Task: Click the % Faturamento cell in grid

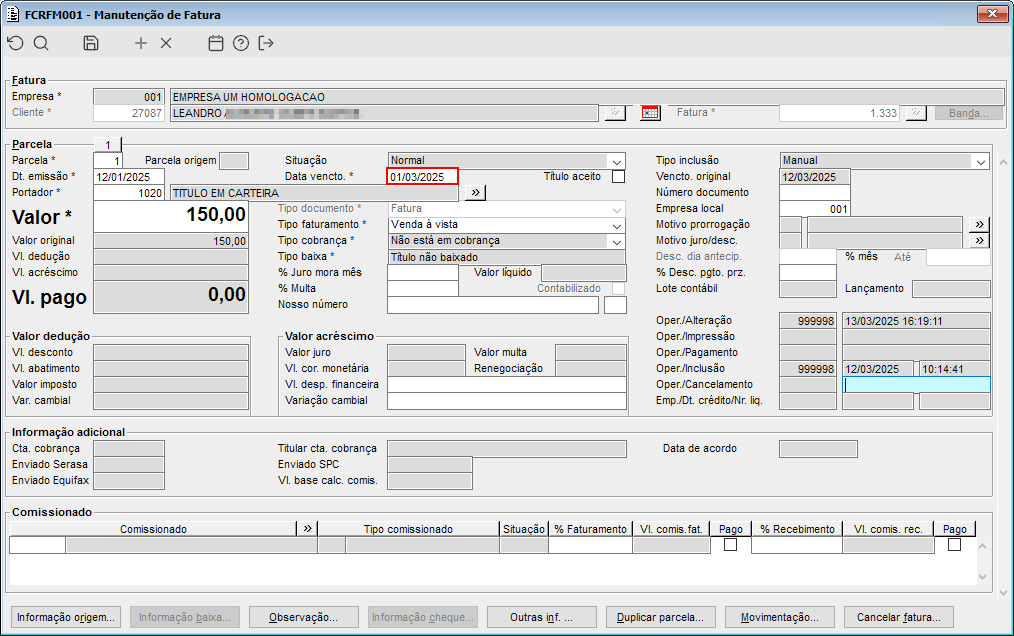Action: pos(590,545)
